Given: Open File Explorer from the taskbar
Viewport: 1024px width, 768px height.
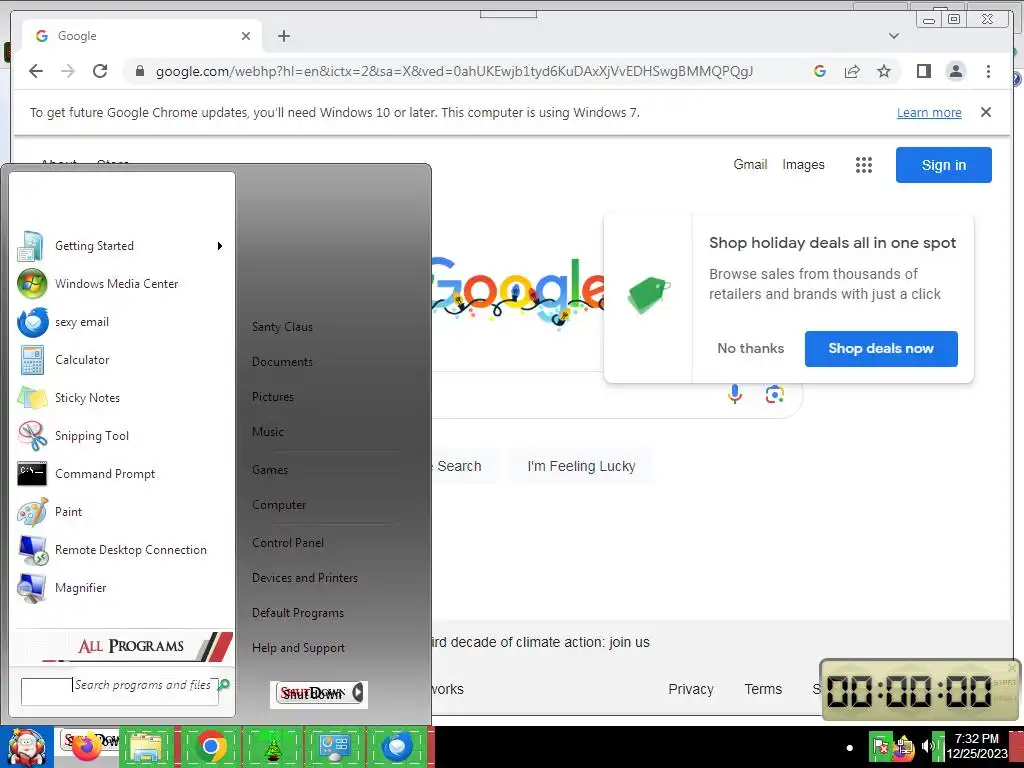Looking at the screenshot, I should click(146, 746).
